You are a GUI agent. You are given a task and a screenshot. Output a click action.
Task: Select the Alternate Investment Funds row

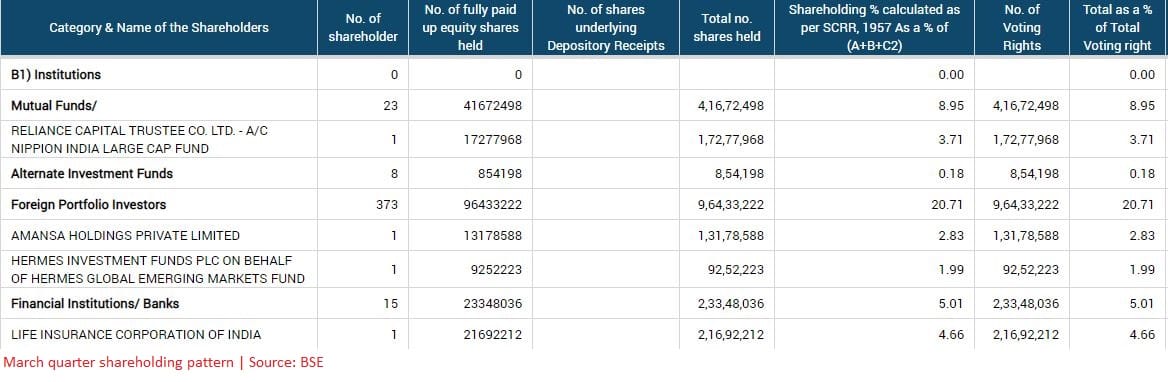coord(584,174)
